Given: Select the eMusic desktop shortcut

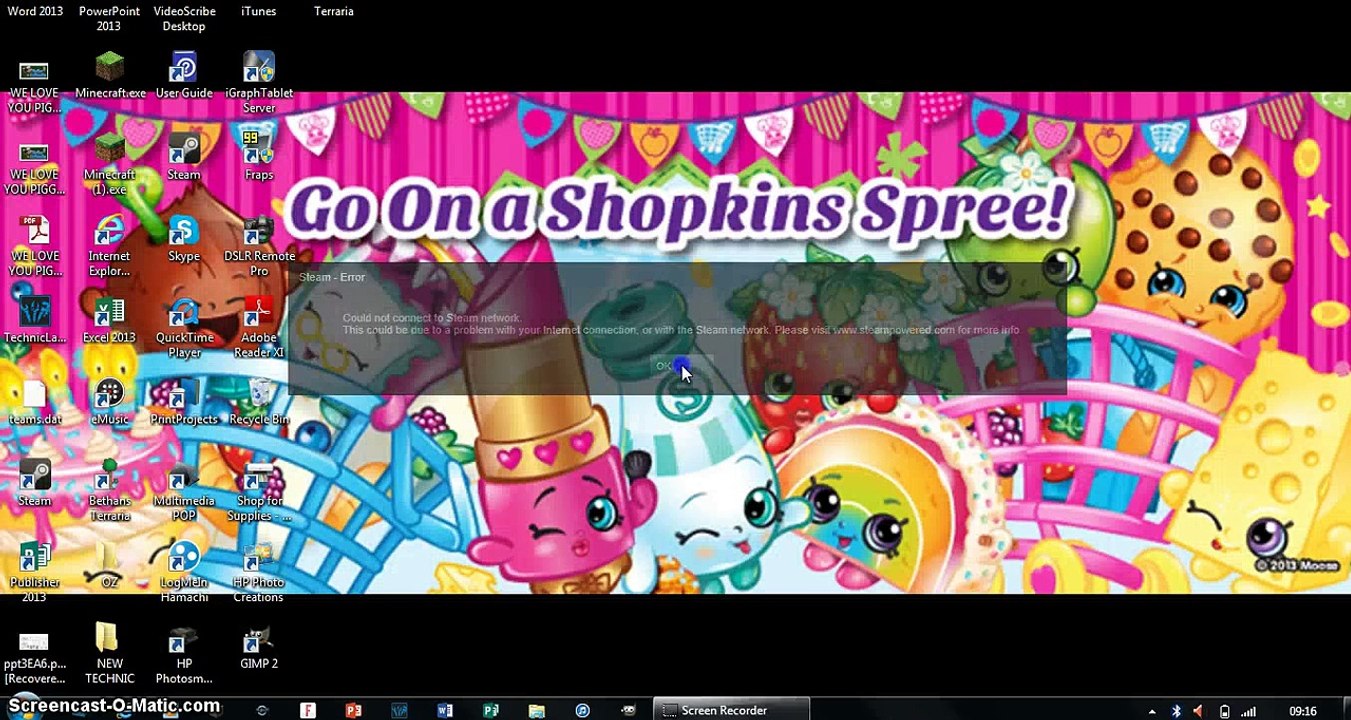Looking at the screenshot, I should pyautogui.click(x=110, y=402).
